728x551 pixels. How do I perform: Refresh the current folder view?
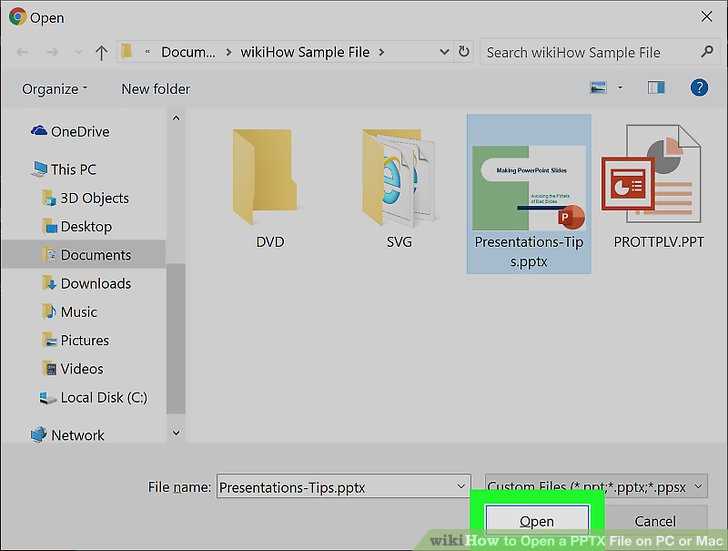463,52
